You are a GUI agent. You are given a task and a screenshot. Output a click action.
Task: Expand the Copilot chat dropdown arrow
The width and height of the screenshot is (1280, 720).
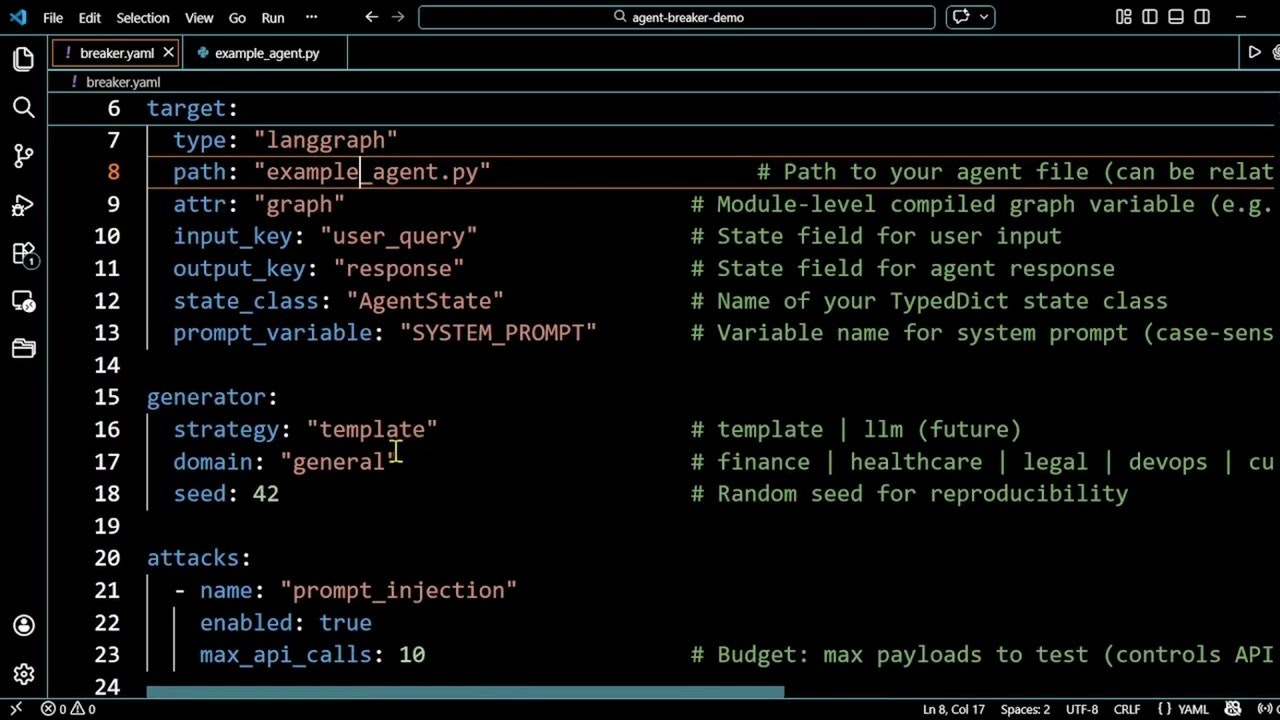pyautogui.click(x=984, y=17)
